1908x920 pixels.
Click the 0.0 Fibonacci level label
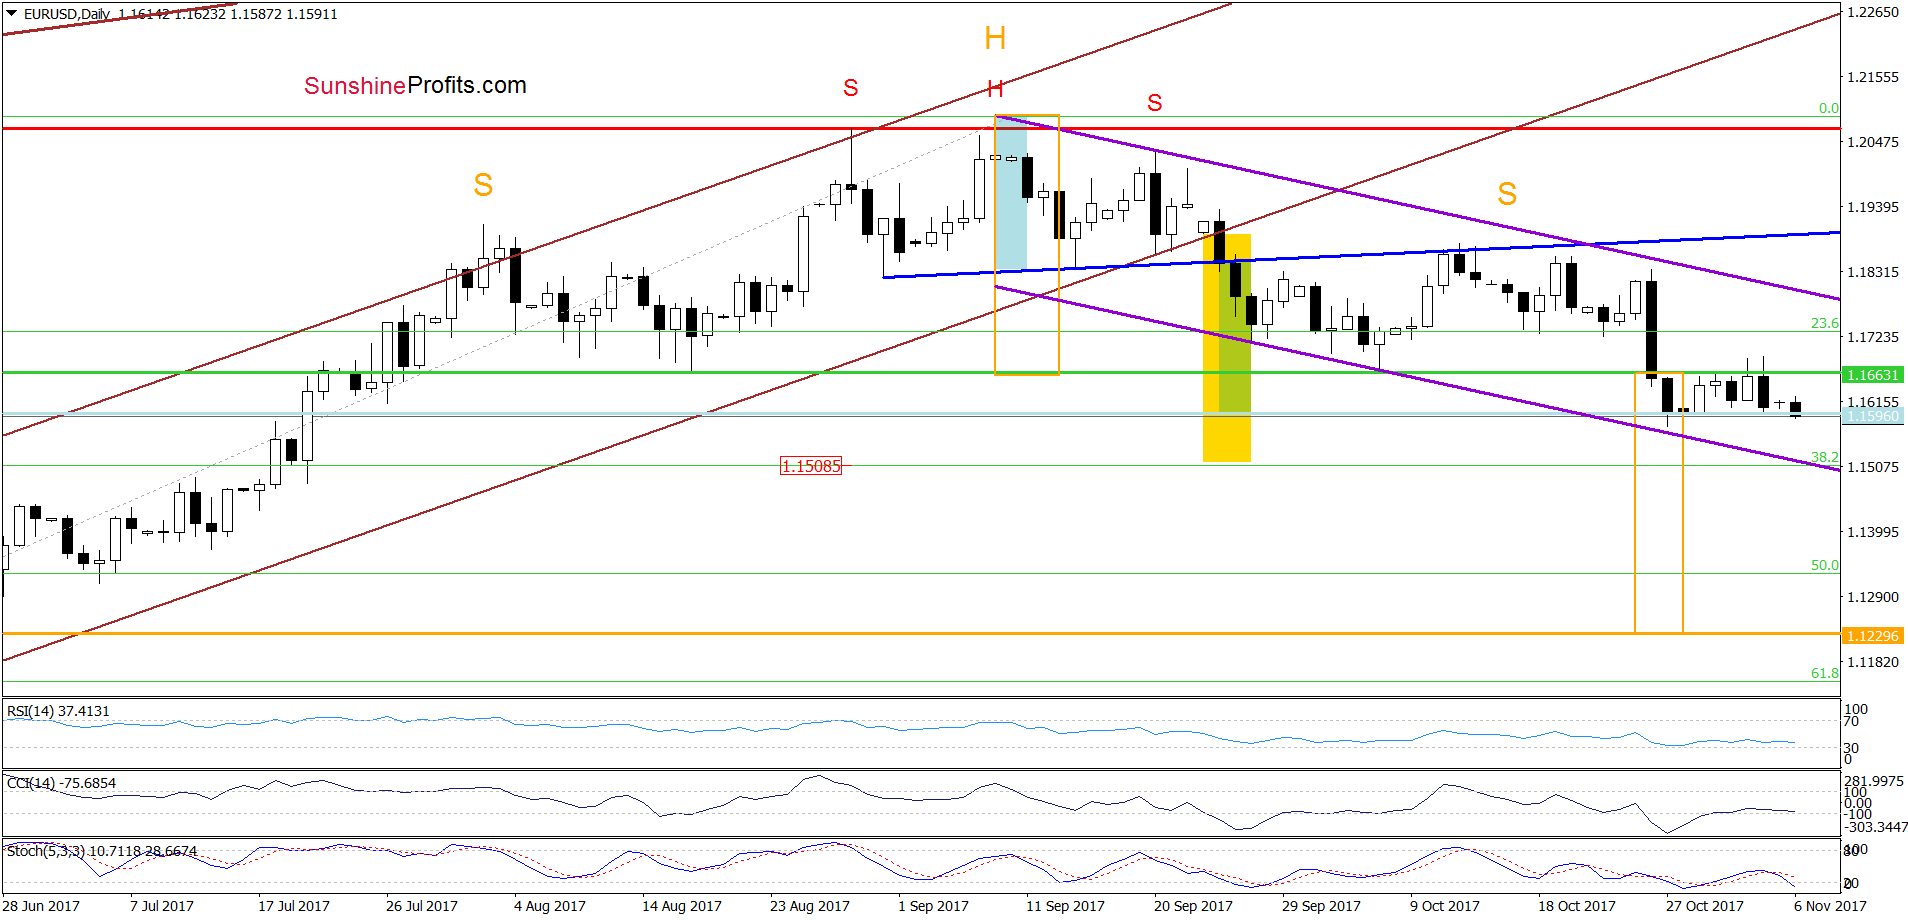coord(1828,108)
